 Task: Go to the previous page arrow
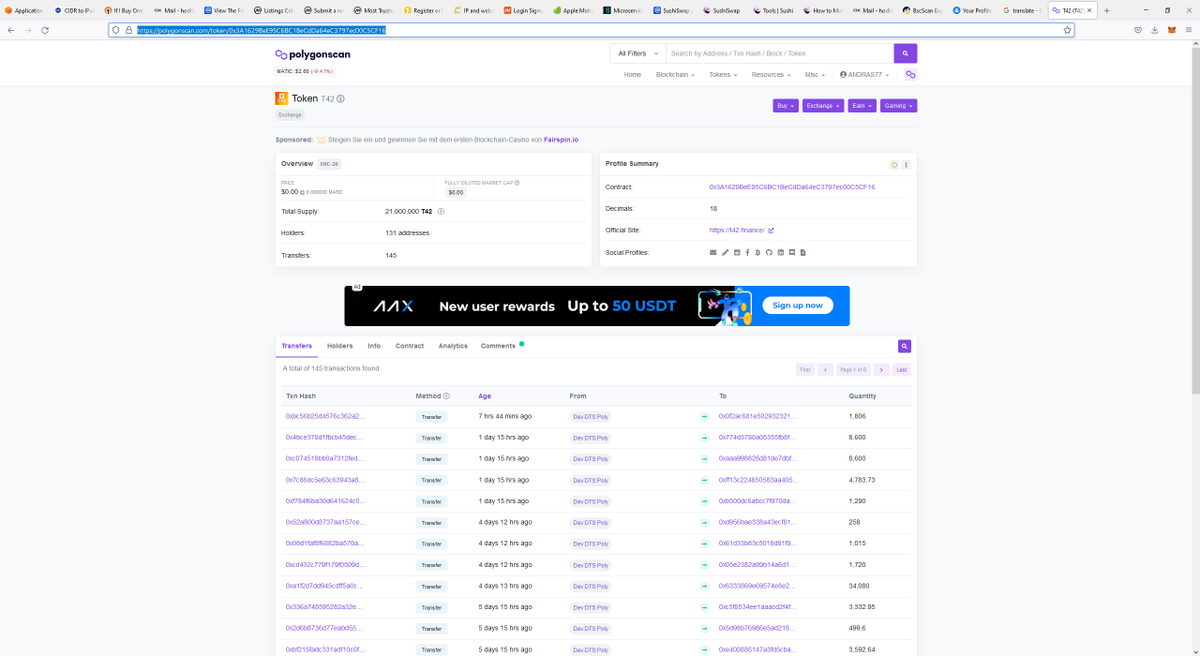825,369
